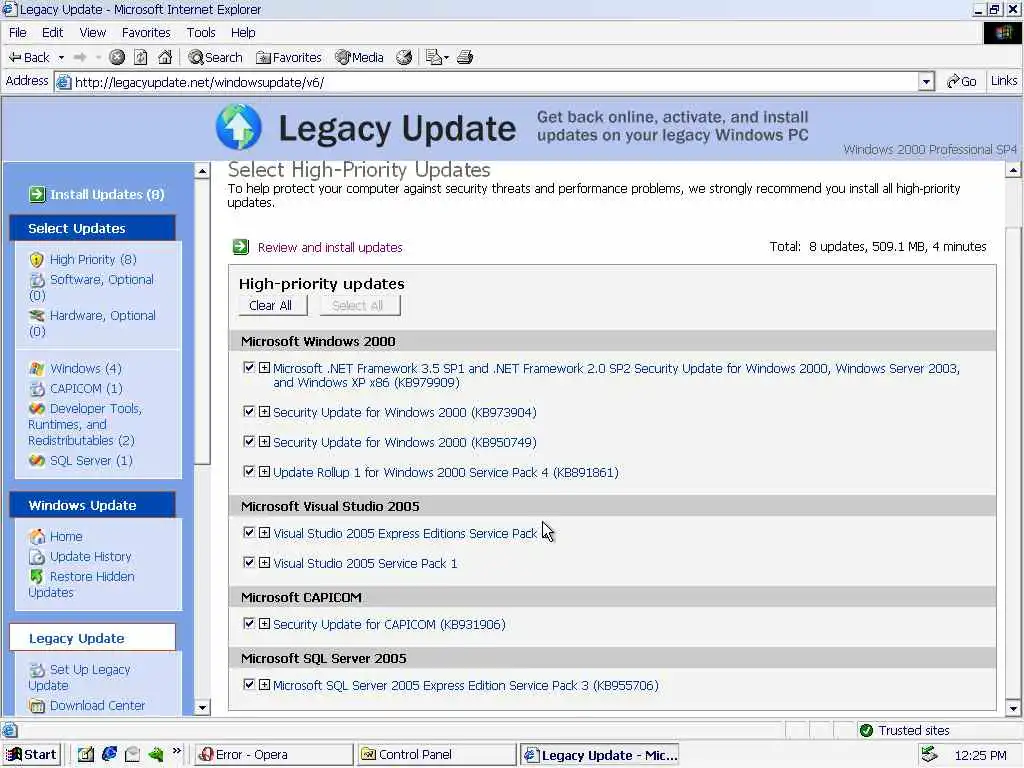The height and width of the screenshot is (768, 1024).
Task: Click Review and install updates link
Action: pyautogui.click(x=330, y=248)
